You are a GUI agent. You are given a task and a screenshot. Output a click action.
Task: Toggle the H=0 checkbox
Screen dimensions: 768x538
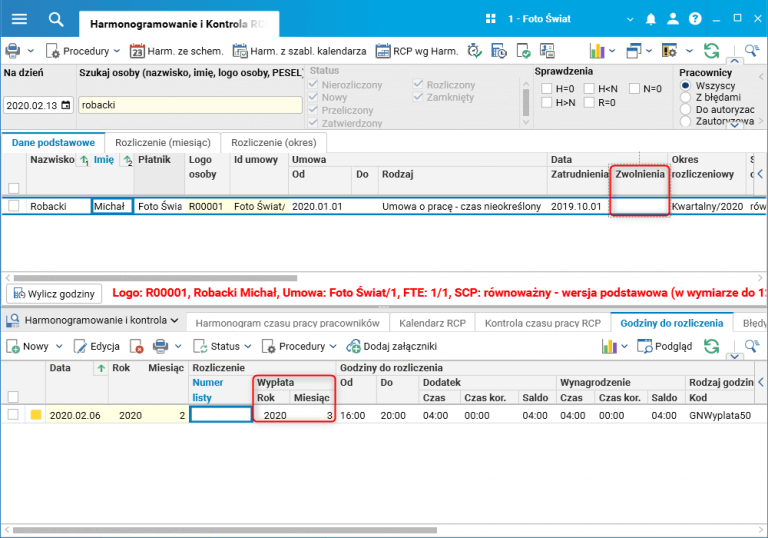pos(547,89)
